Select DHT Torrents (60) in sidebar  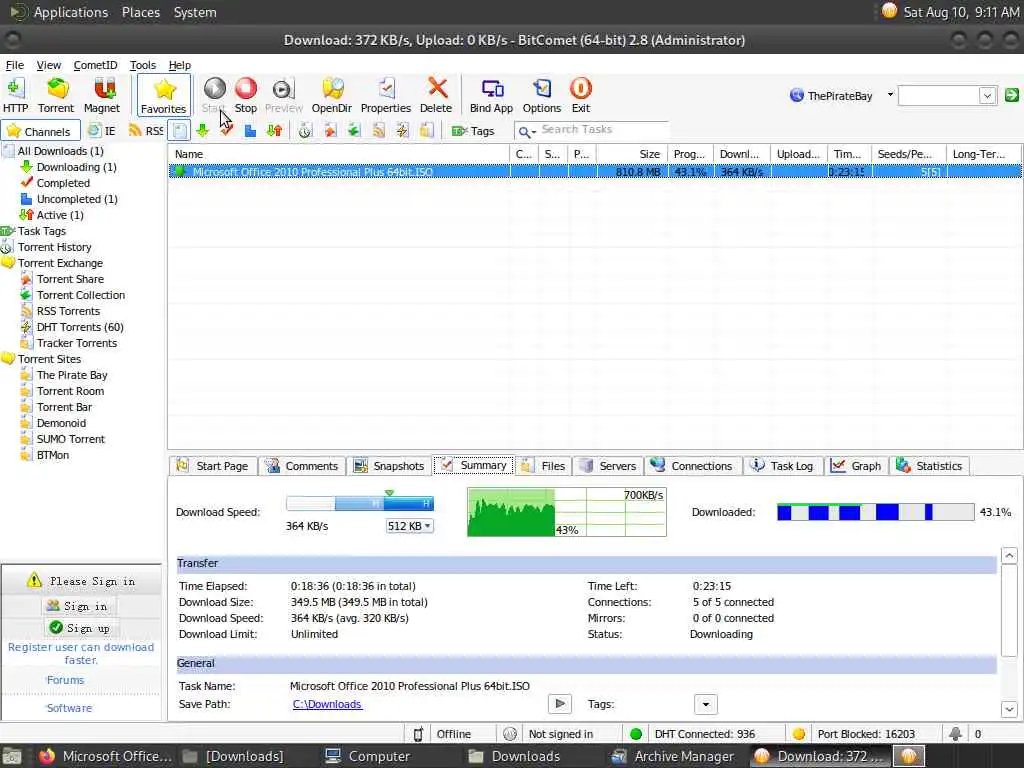click(80, 327)
